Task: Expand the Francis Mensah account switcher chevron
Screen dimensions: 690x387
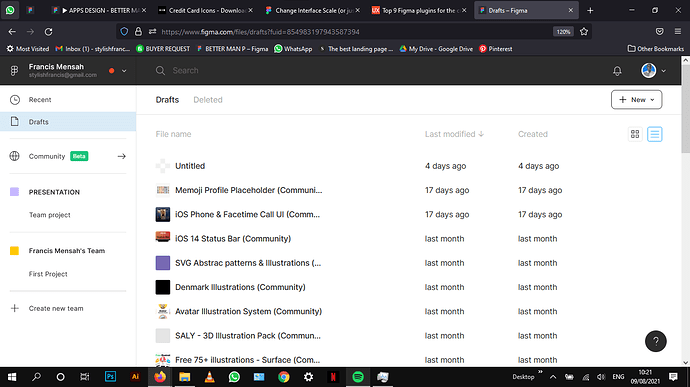Action: (x=124, y=71)
